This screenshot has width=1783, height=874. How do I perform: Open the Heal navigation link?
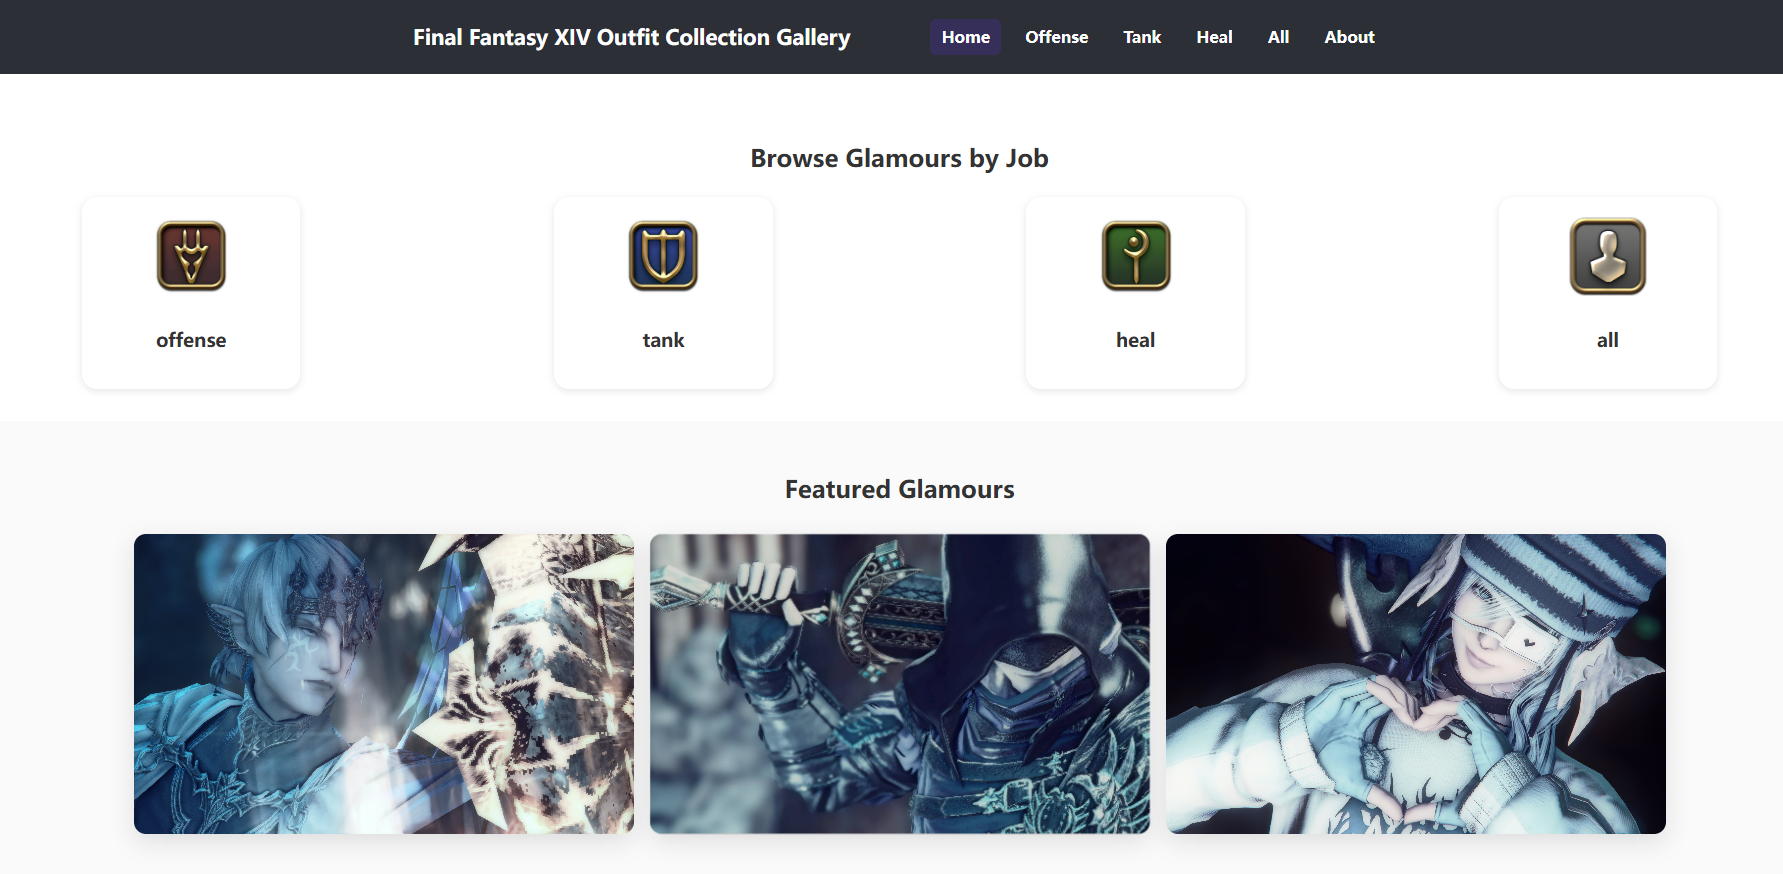1214,37
